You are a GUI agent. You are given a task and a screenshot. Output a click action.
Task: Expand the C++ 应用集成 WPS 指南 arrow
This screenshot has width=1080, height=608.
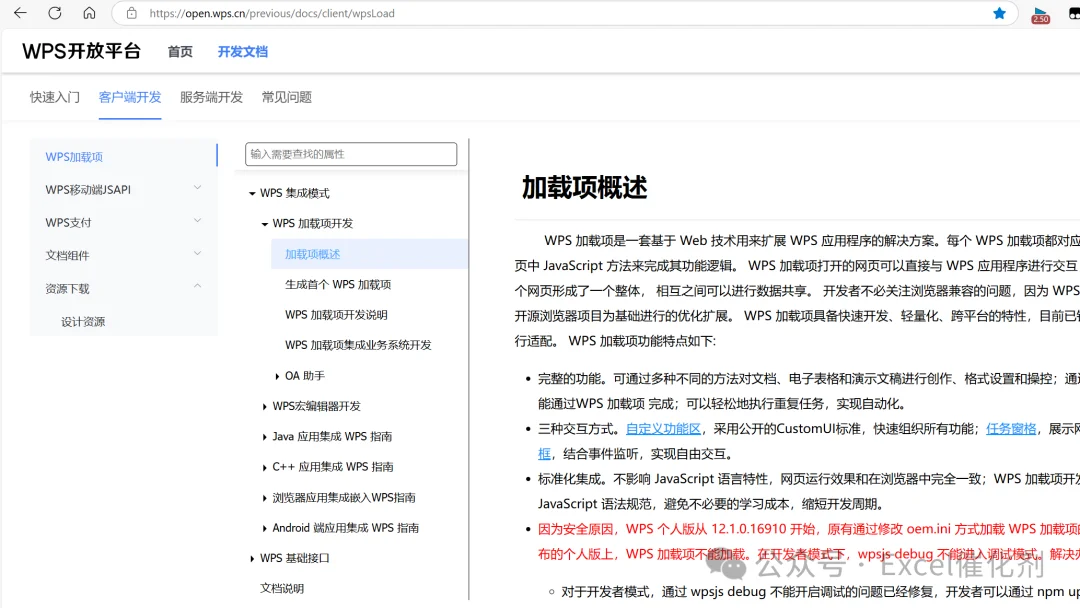pyautogui.click(x=264, y=467)
